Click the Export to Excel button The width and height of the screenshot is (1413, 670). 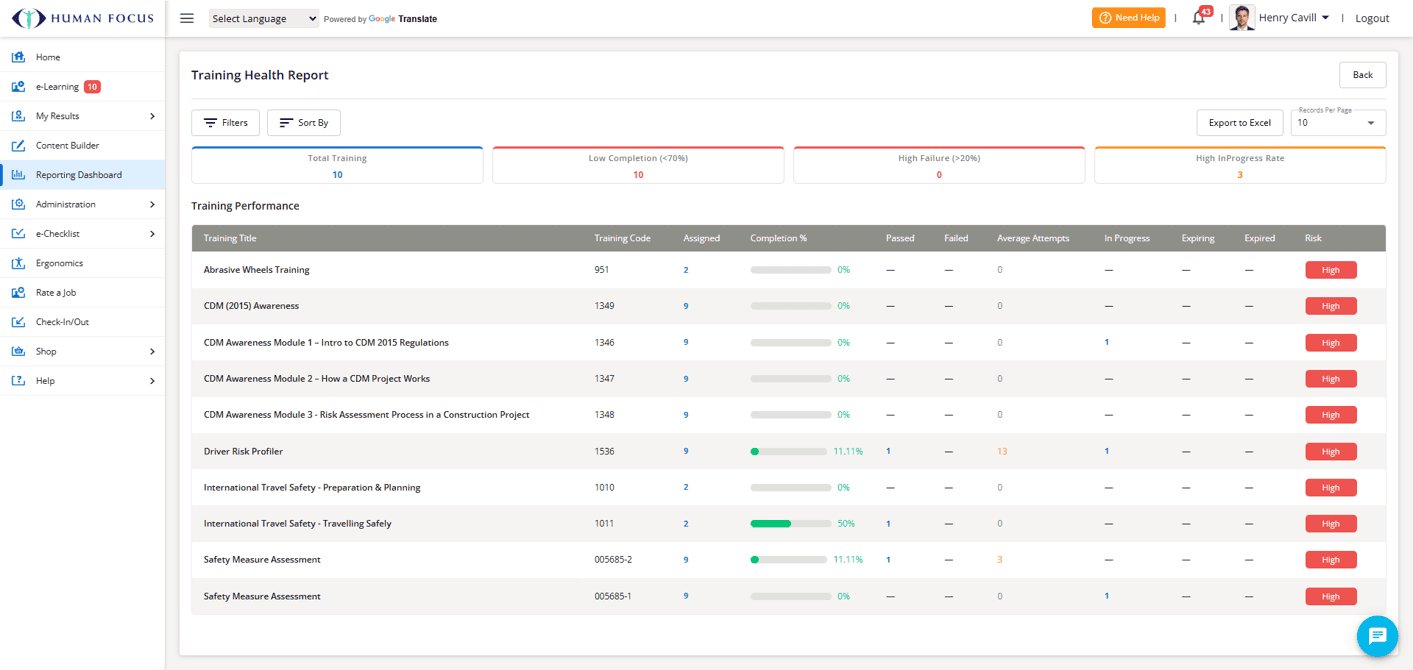point(1240,123)
